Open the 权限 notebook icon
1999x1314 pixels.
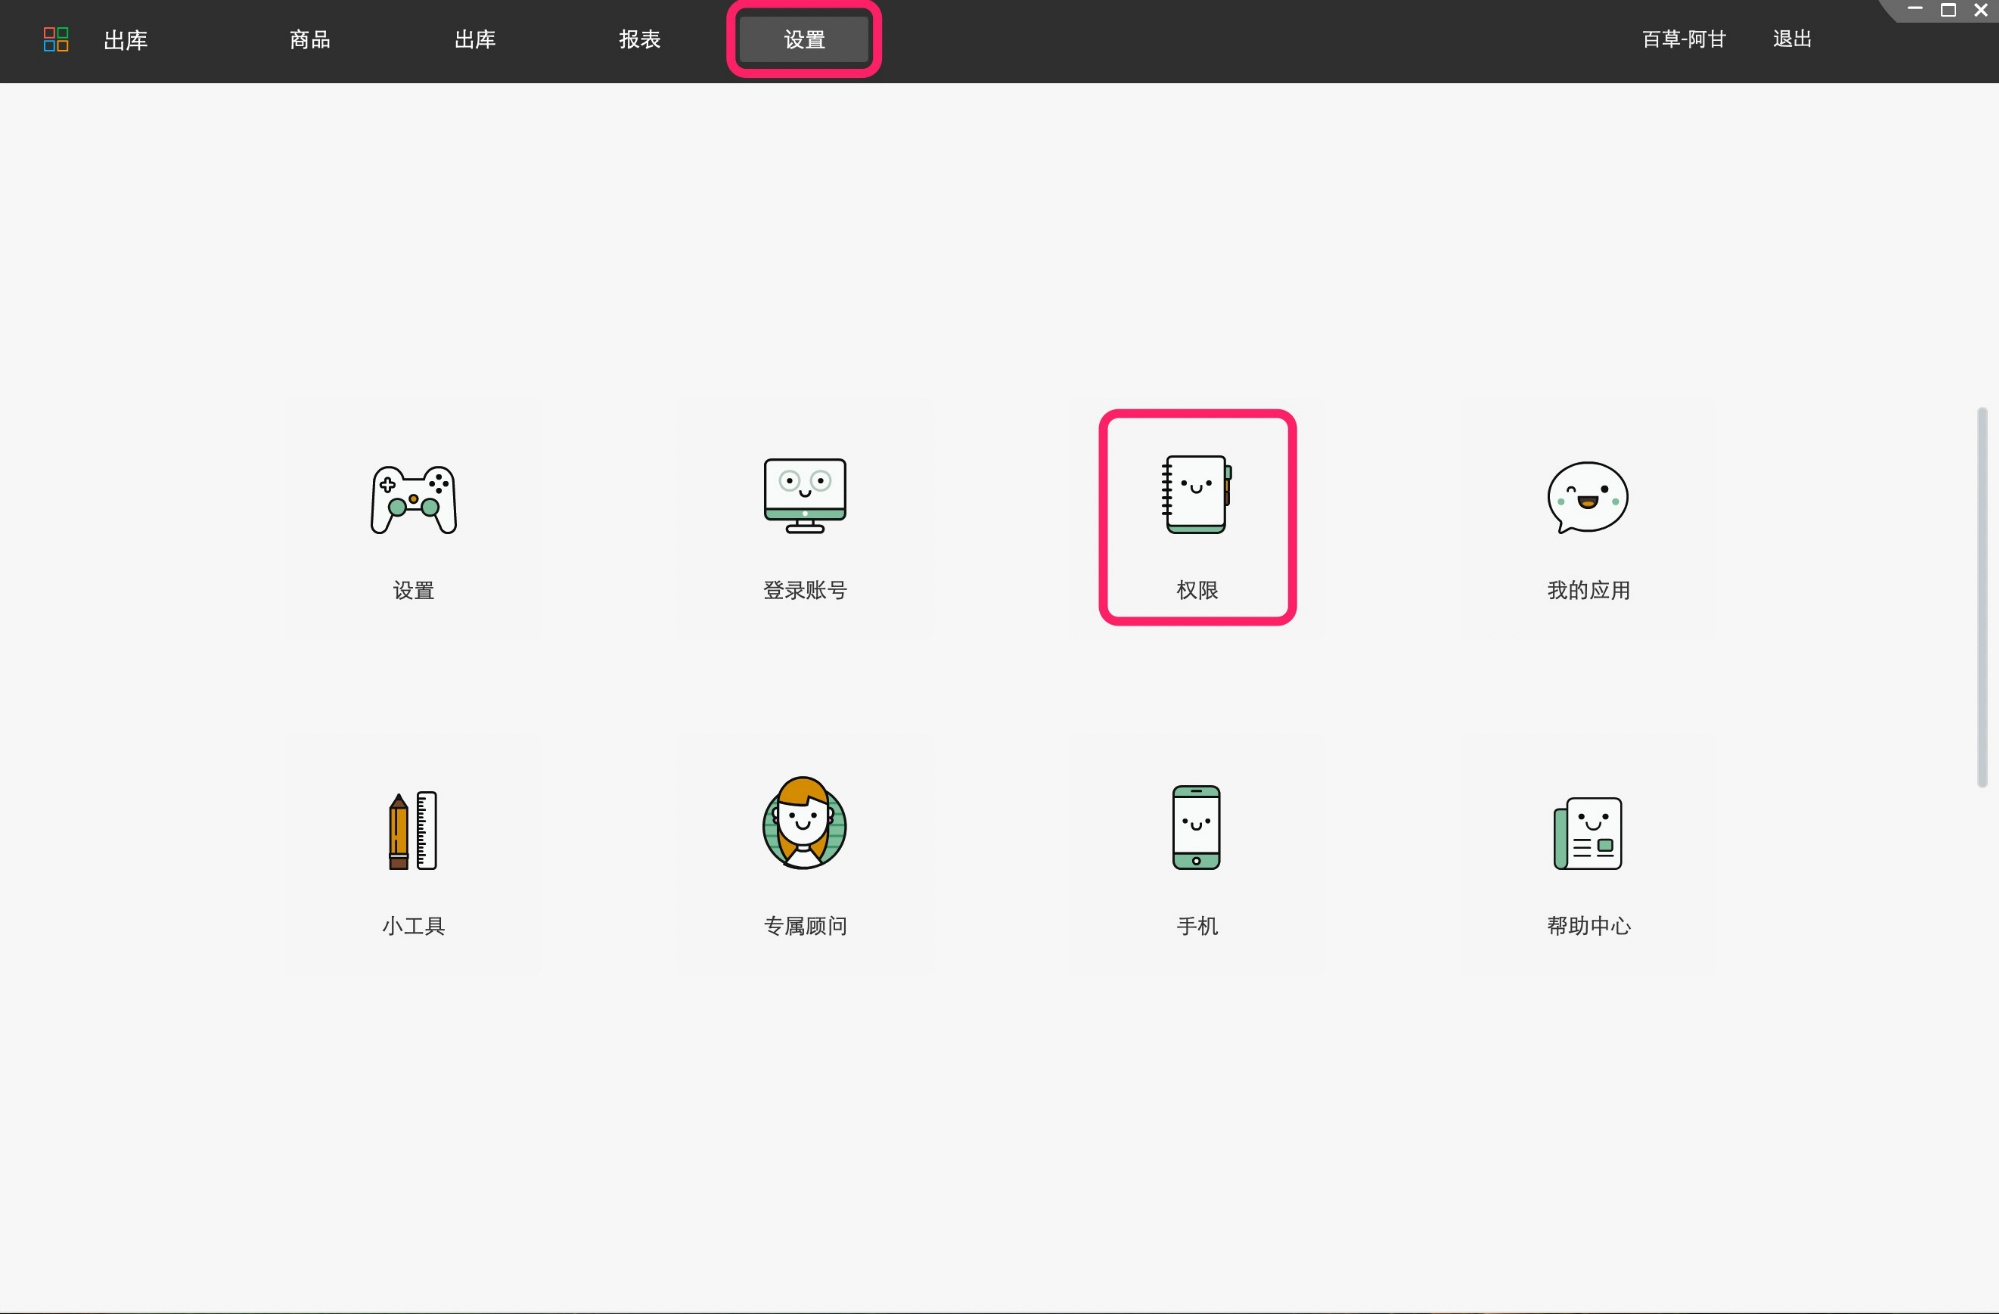pyautogui.click(x=1197, y=494)
